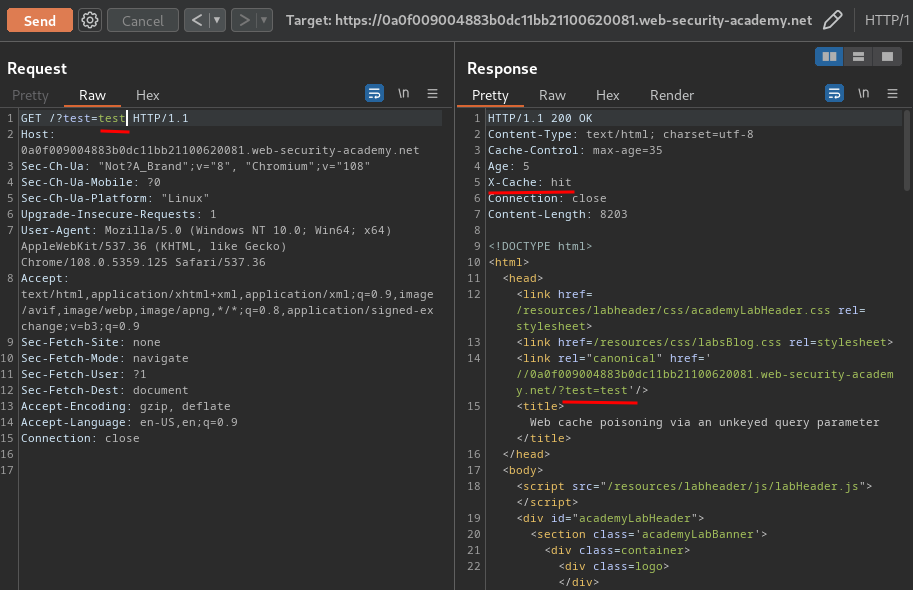Click 'Web cache poisoning' title text

pyautogui.click(x=705, y=422)
